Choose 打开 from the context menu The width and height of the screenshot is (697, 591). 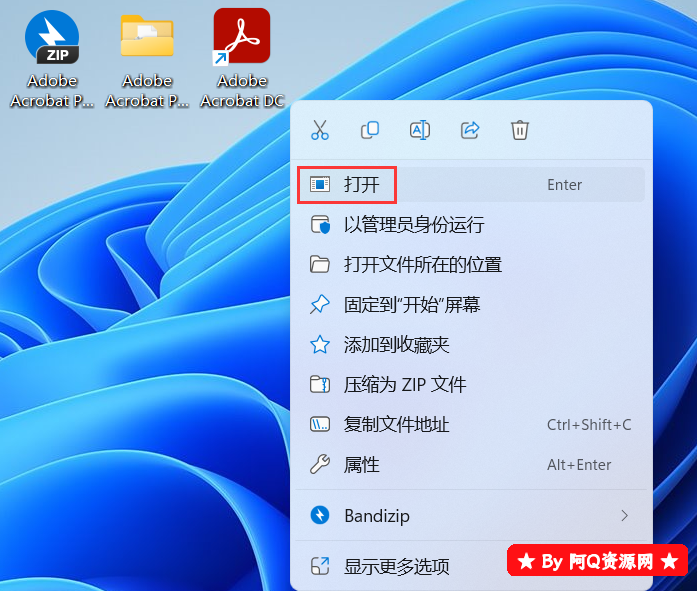(x=471, y=185)
